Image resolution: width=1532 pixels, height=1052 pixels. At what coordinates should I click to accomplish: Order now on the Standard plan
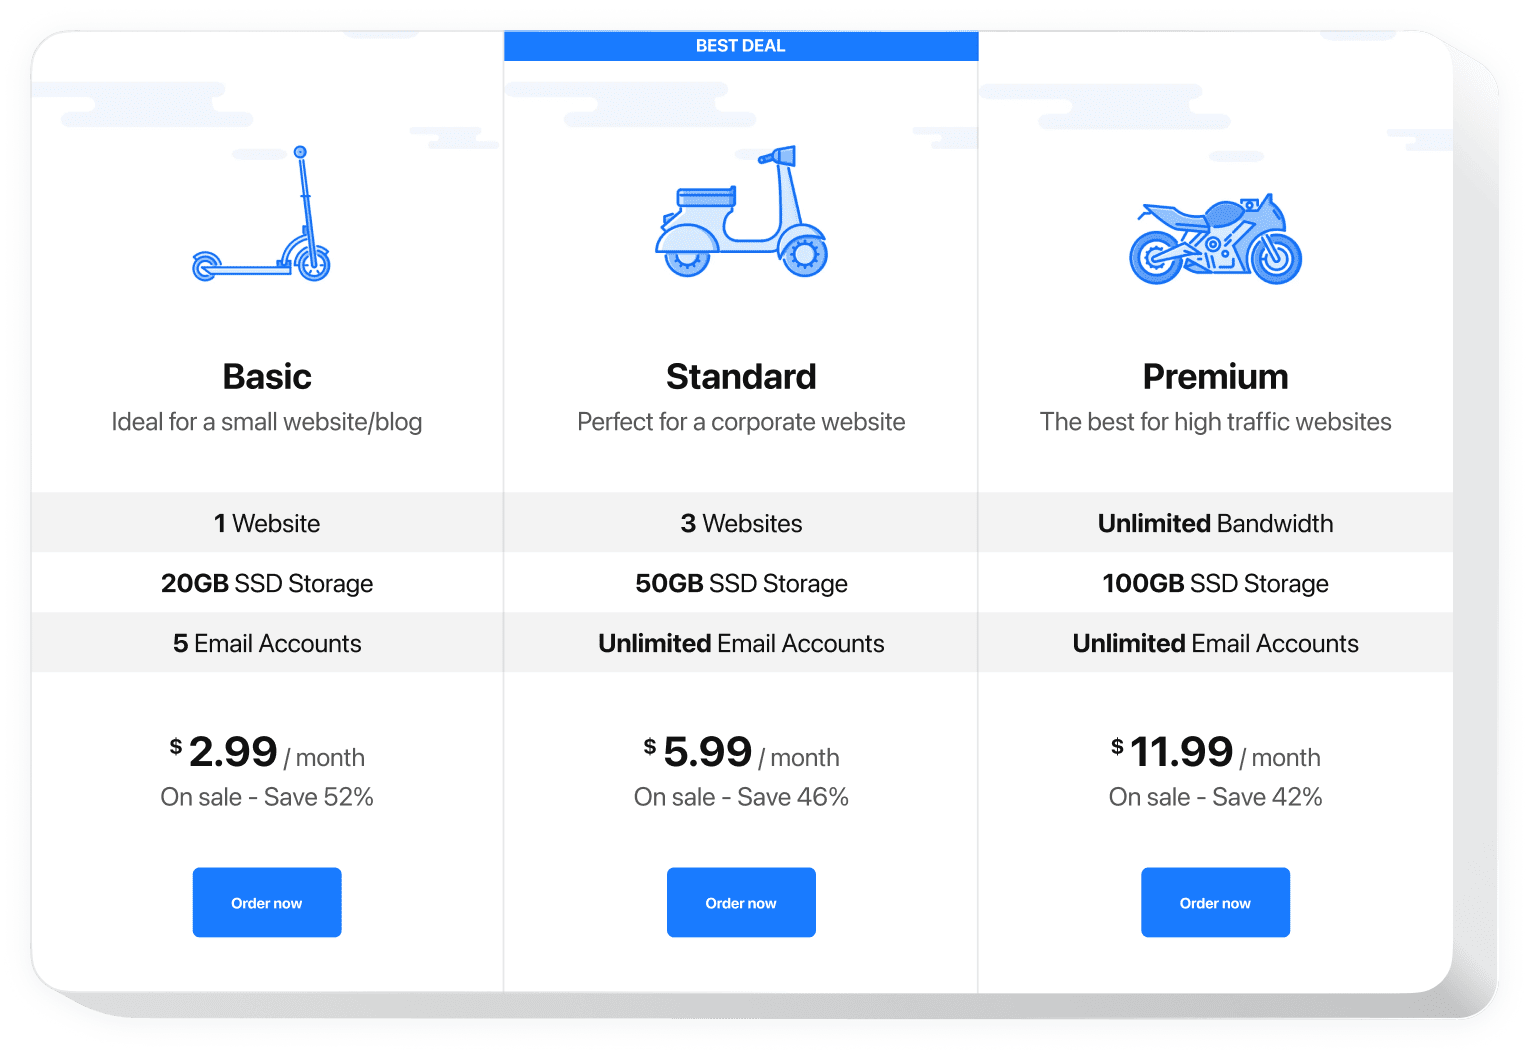coord(740,902)
